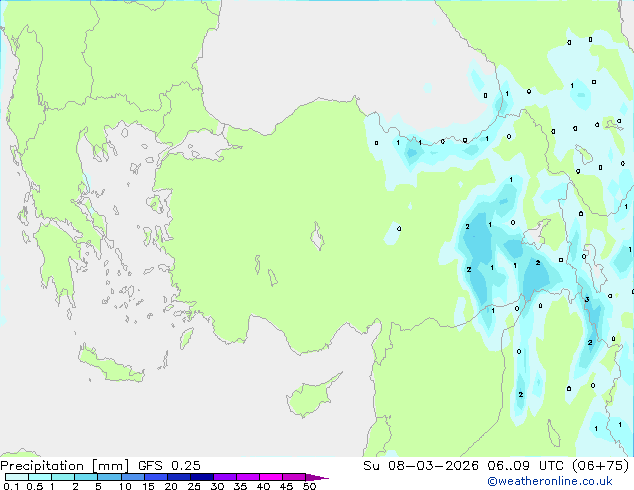This screenshot has height=490, width=634.
Task: Click the GFS 0.25 model label
Action: [x=169, y=466]
